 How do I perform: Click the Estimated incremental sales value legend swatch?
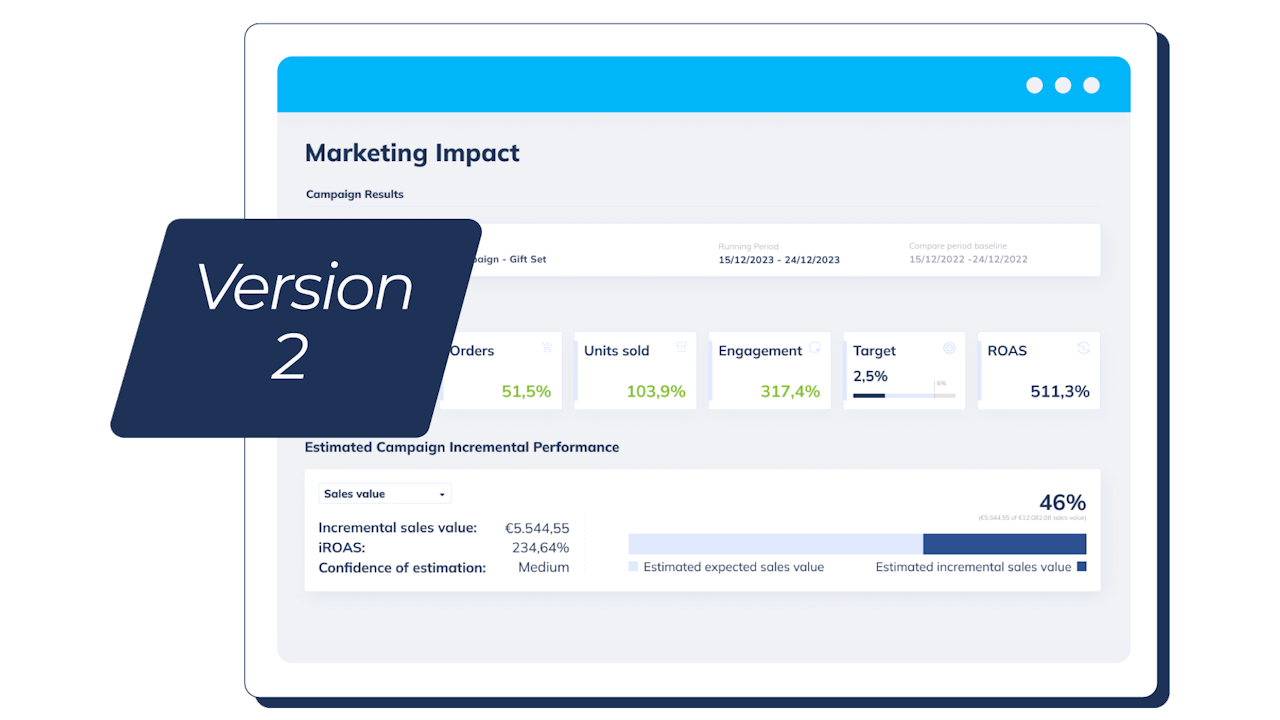click(x=1082, y=567)
